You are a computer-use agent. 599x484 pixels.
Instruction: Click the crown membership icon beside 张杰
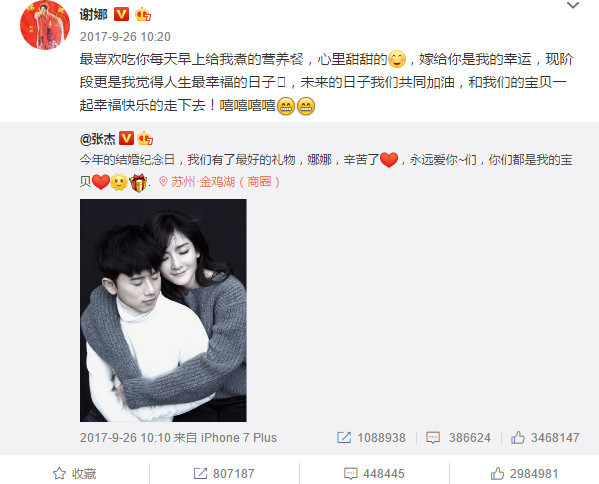[145, 138]
